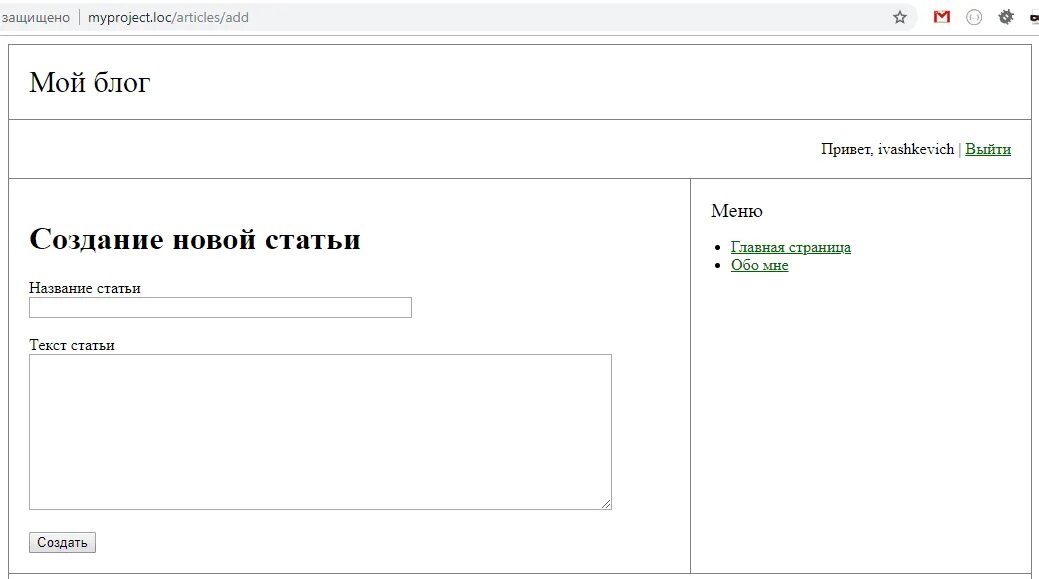Grab the textarea resize handle corner
This screenshot has width=1039, height=579.
[606, 504]
